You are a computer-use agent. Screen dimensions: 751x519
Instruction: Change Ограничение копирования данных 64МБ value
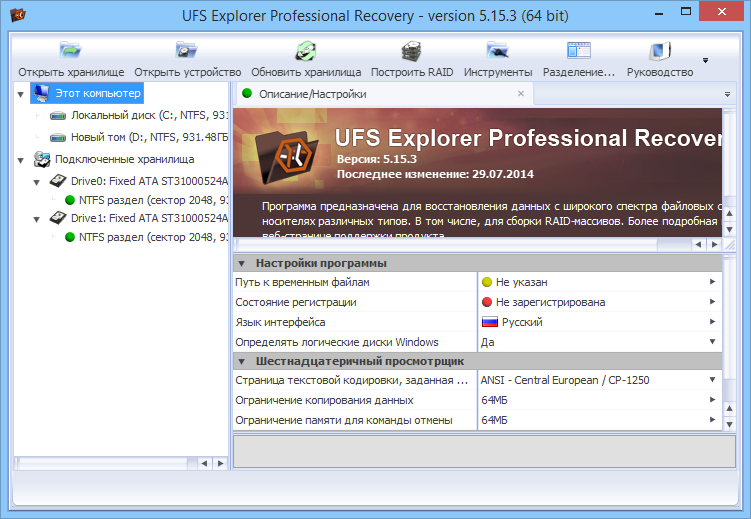[x=600, y=400]
